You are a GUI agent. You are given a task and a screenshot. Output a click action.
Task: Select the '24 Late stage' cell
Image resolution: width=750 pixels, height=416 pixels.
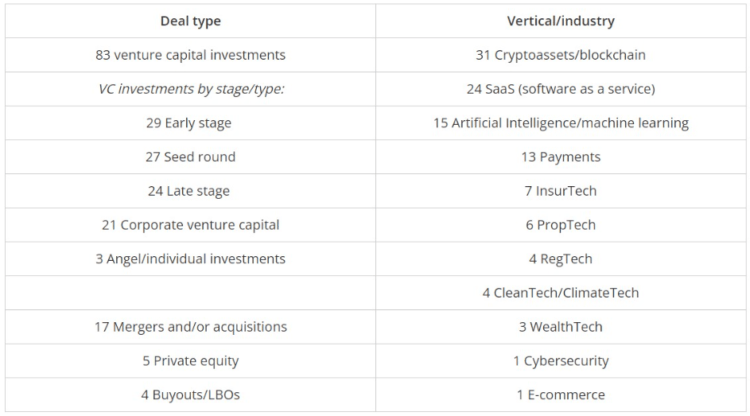coord(190,191)
